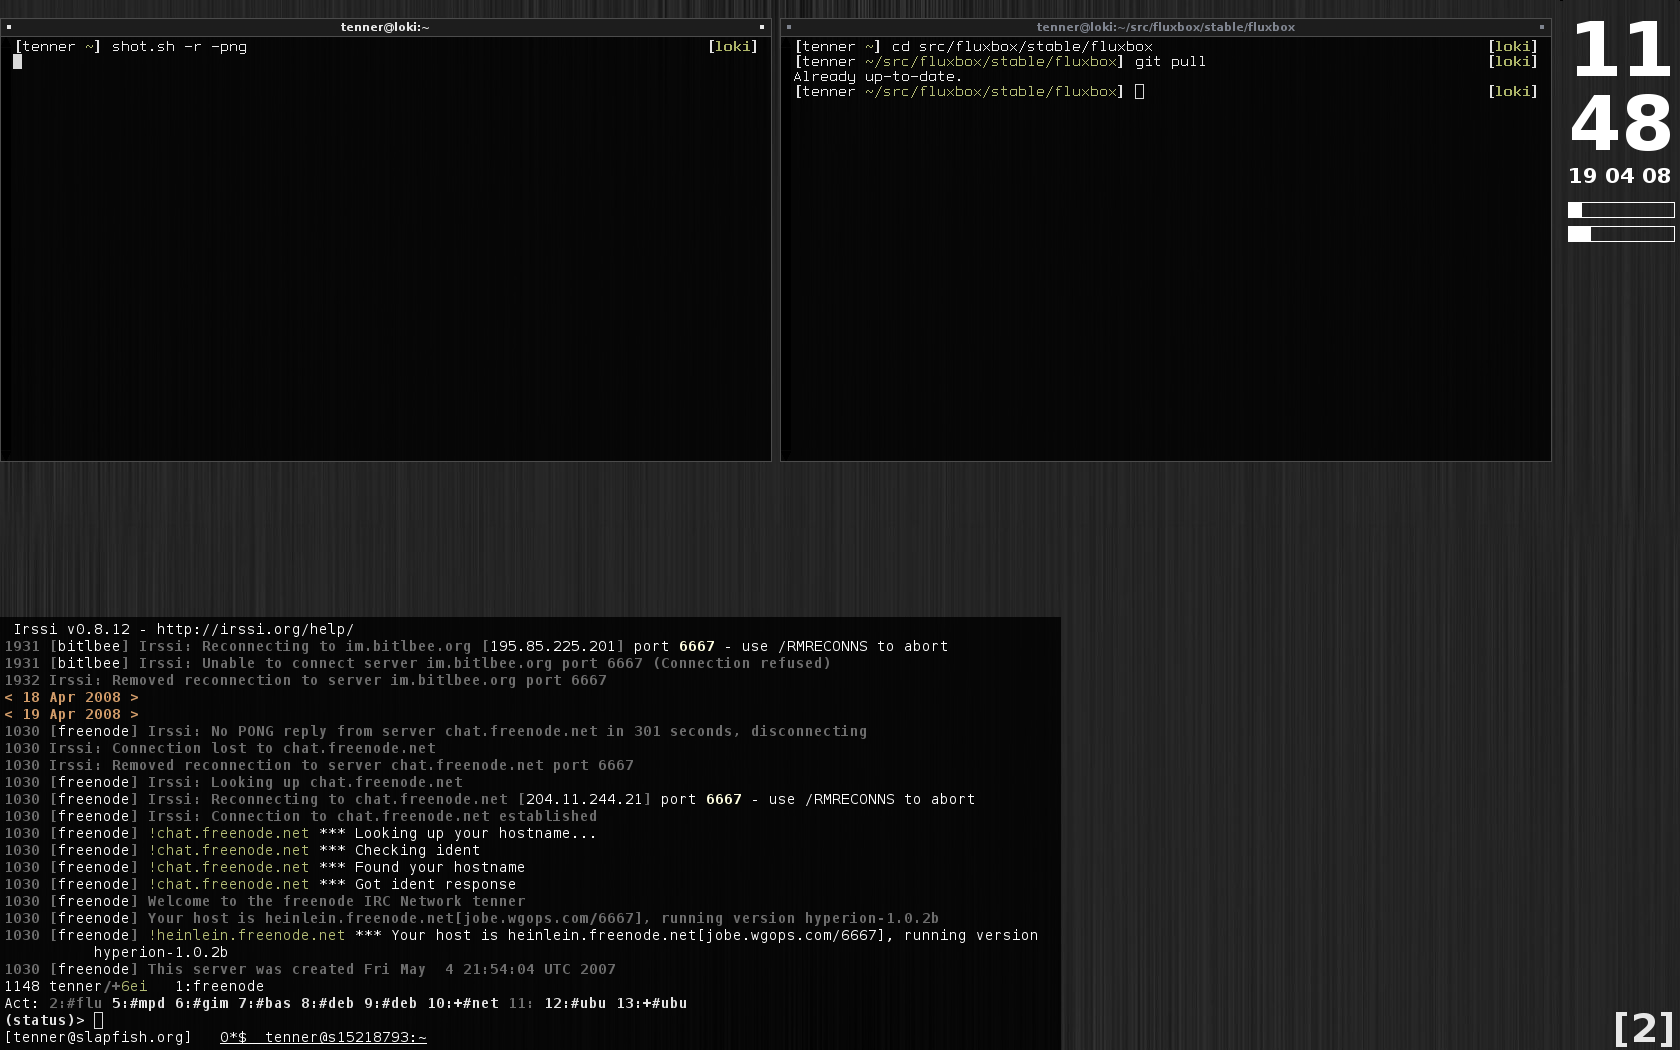The image size is (1680, 1050).
Task: Click the address [204.11.244.21] text
Action: (584, 800)
